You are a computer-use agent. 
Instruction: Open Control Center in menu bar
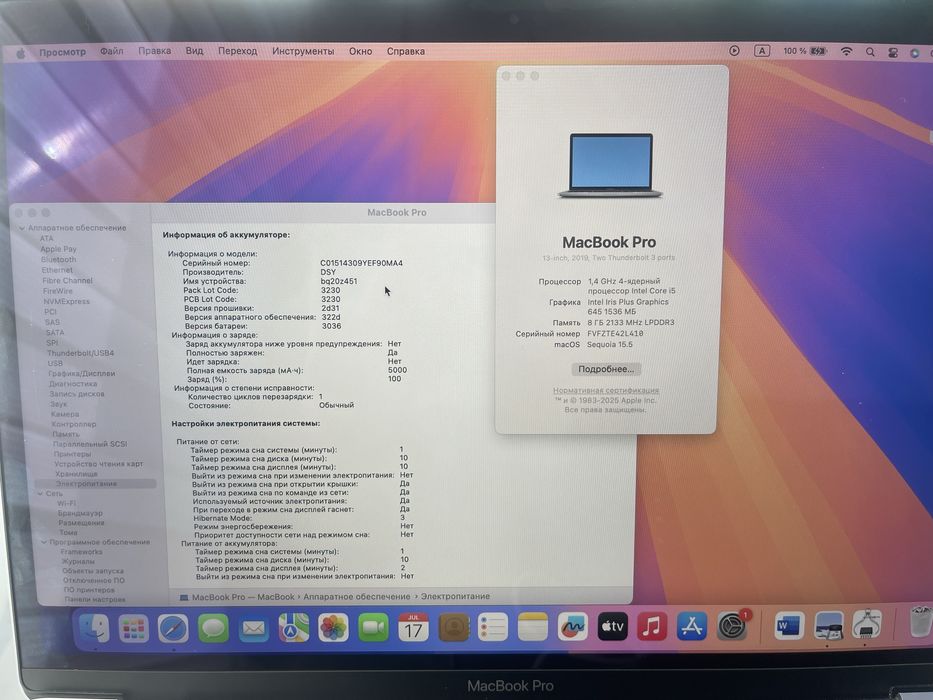[893, 52]
